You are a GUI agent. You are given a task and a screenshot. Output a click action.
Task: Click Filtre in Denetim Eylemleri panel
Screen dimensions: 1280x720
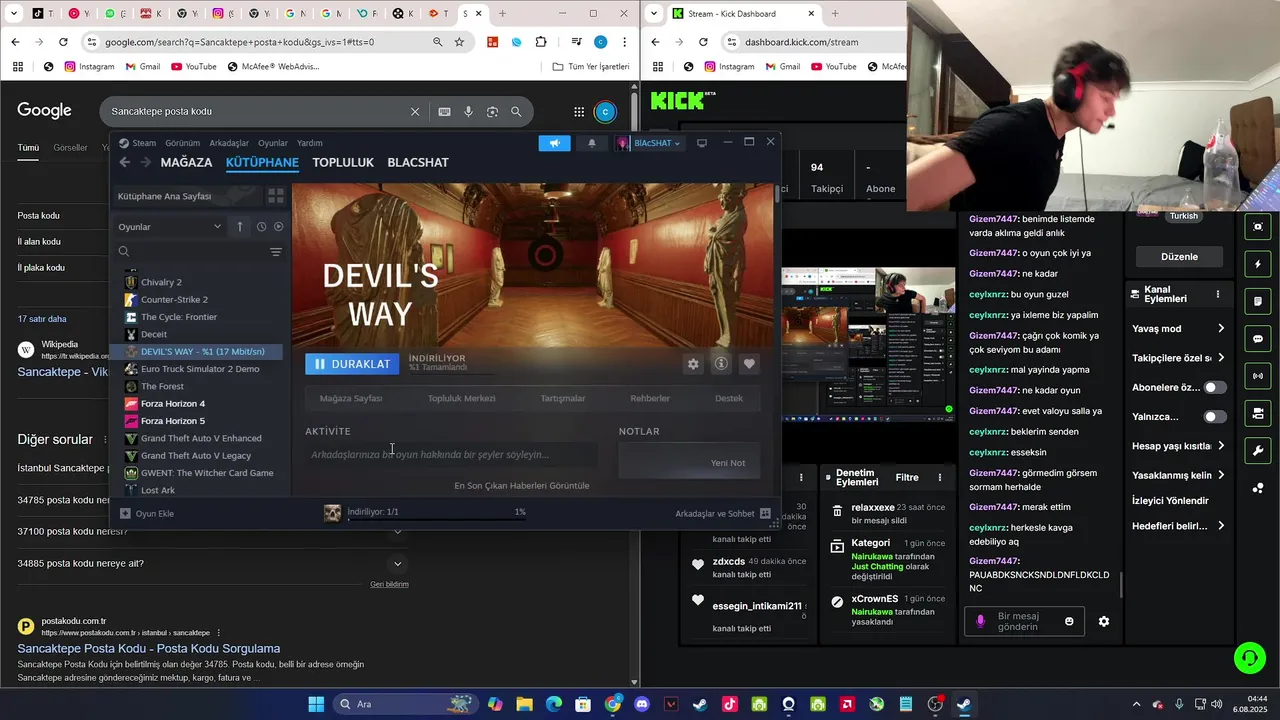907,478
